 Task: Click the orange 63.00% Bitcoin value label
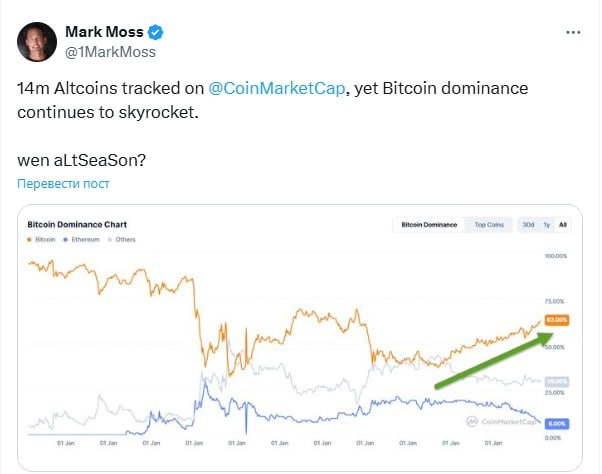coord(556,320)
